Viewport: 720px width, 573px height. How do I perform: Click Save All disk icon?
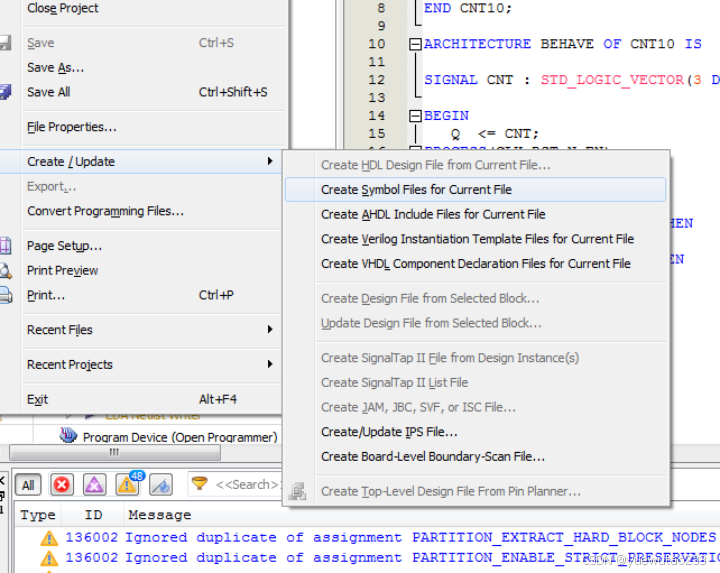[5, 92]
